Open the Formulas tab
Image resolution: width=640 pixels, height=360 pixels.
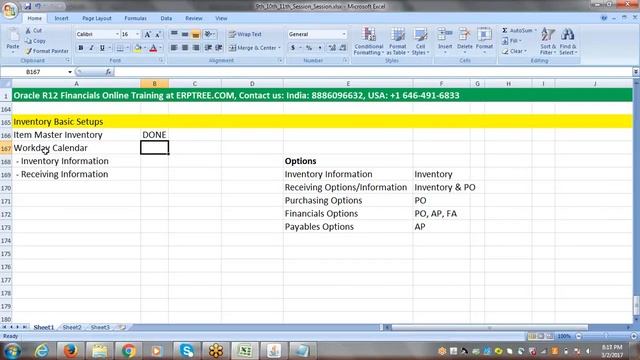[x=135, y=18]
